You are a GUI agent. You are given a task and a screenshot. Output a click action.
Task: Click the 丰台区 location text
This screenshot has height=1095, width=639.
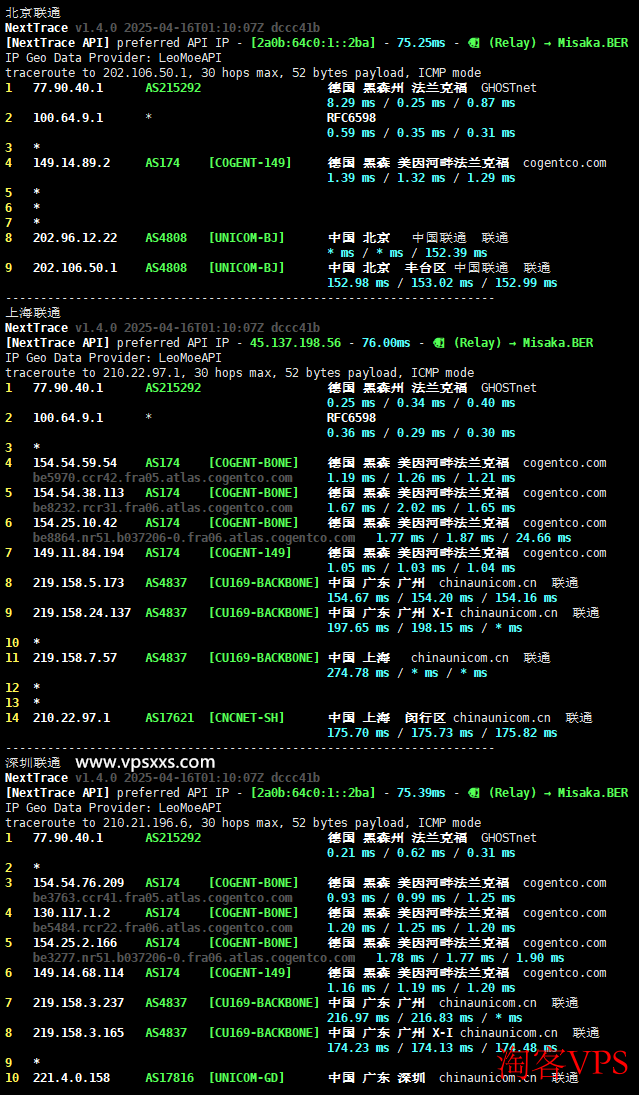[425, 267]
